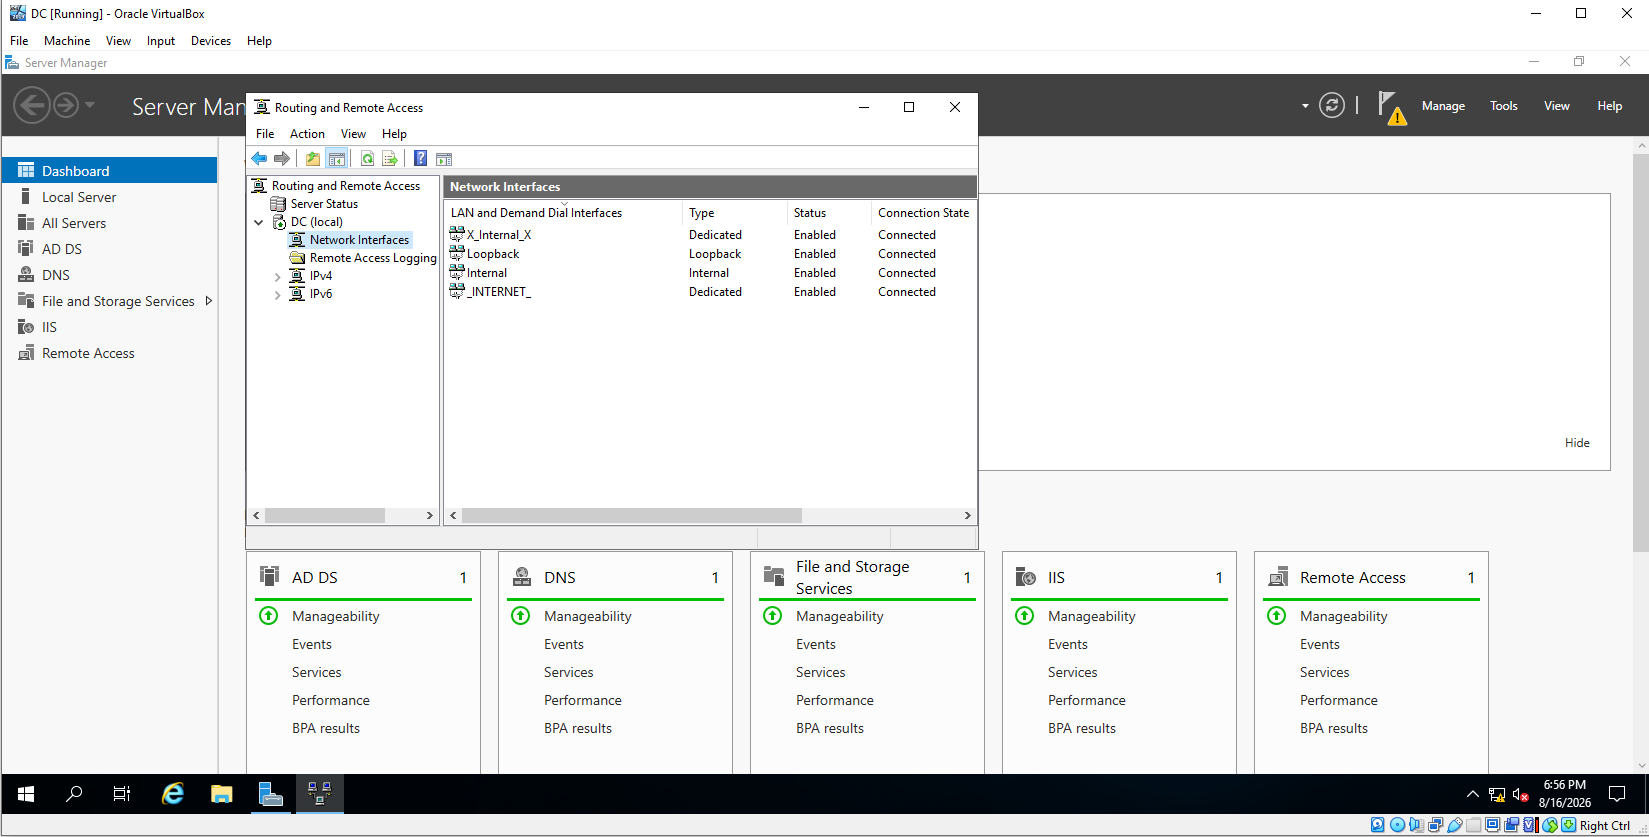The image size is (1649, 837).
Task: Select the Loopback interface row
Action: (709, 254)
